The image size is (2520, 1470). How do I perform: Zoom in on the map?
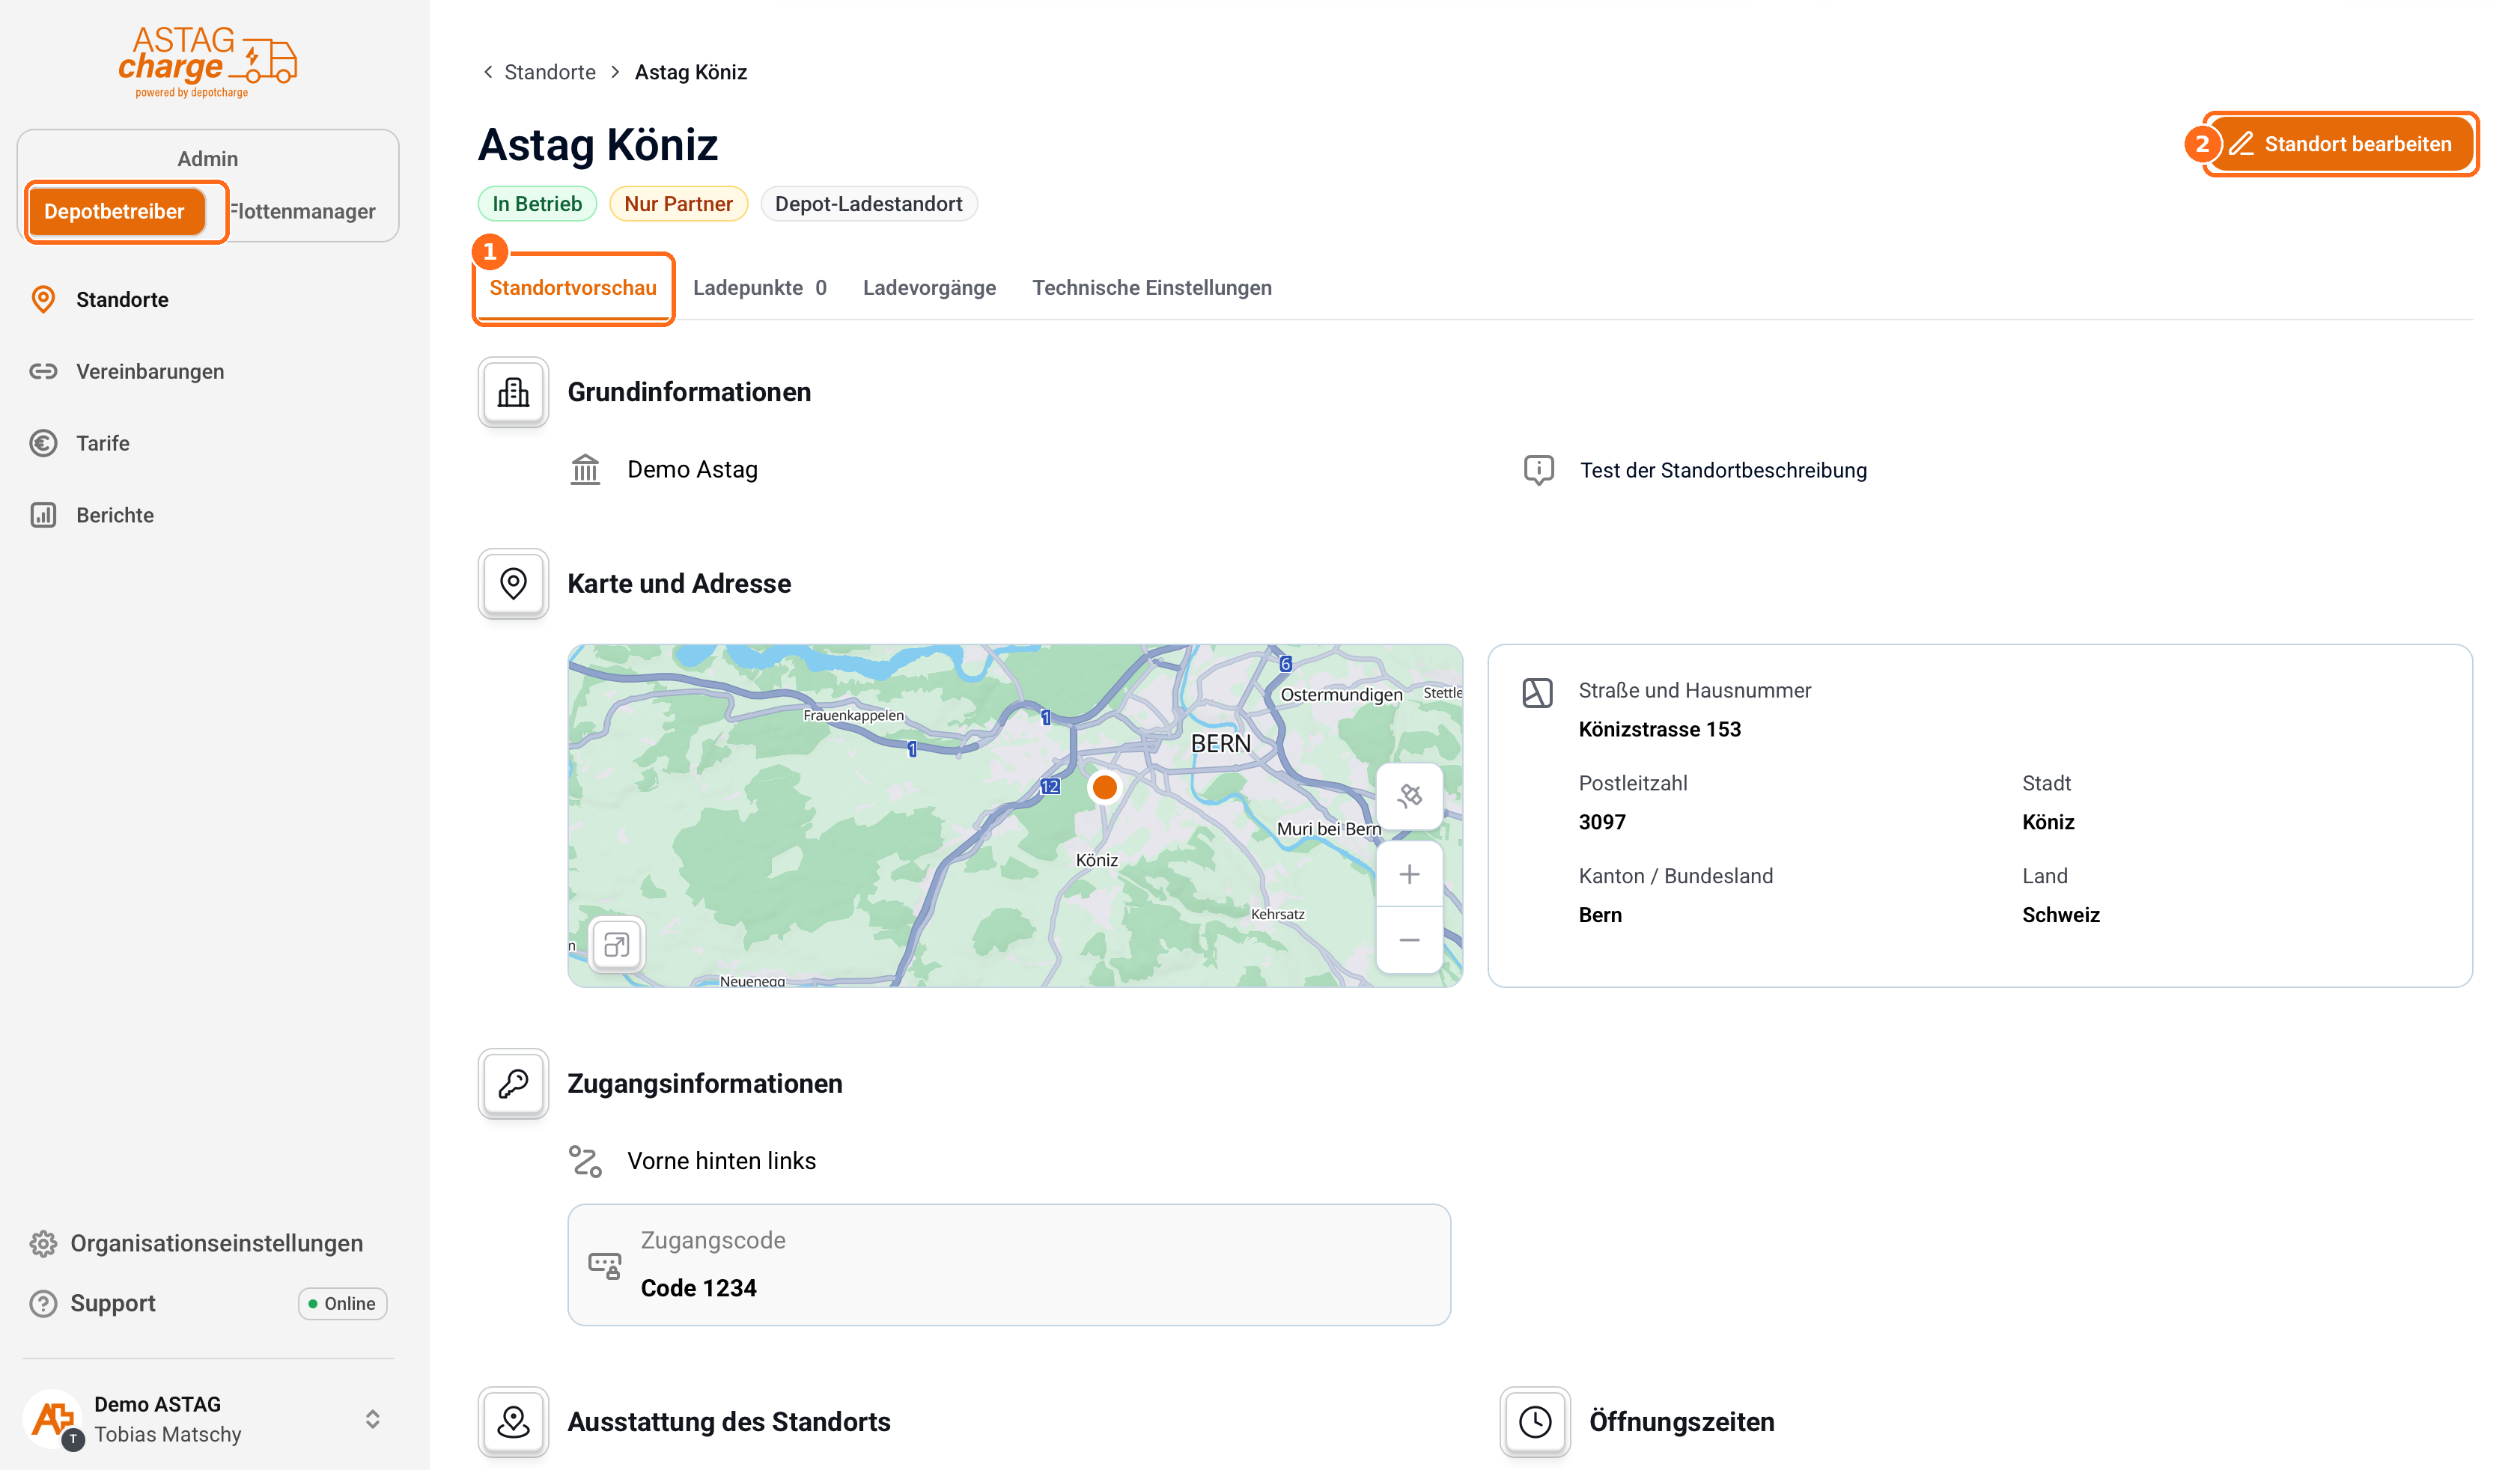1409,874
